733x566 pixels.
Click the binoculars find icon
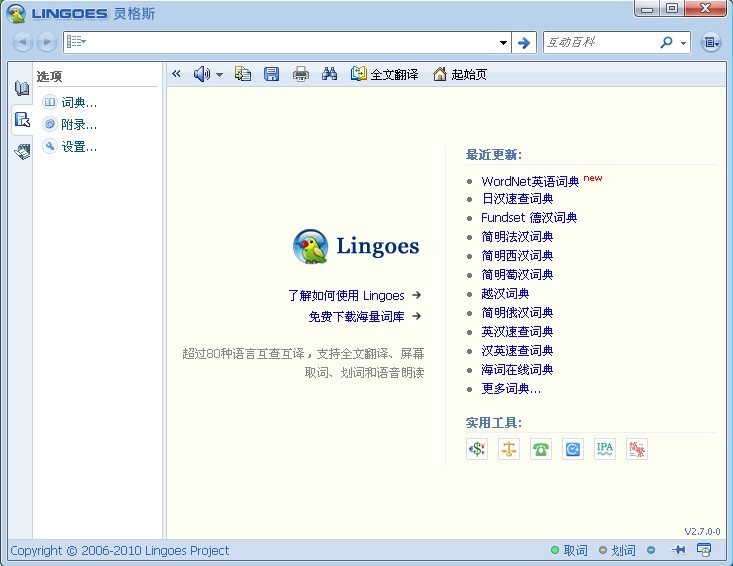pyautogui.click(x=330, y=74)
